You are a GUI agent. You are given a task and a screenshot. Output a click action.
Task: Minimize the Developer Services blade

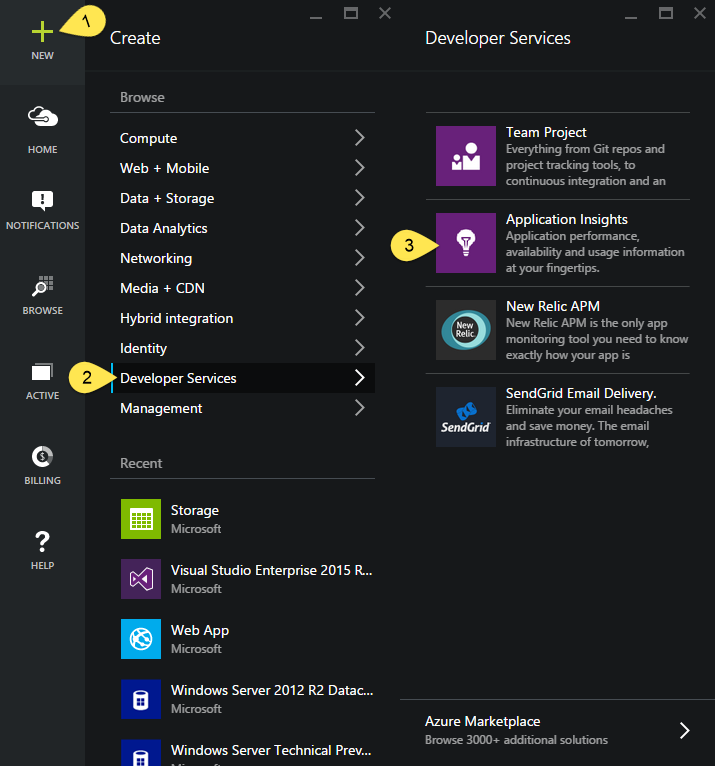coord(631,18)
